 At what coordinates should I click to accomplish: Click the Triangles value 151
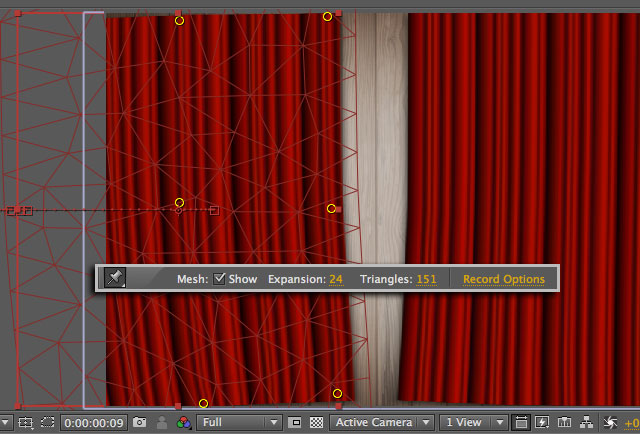tap(427, 279)
